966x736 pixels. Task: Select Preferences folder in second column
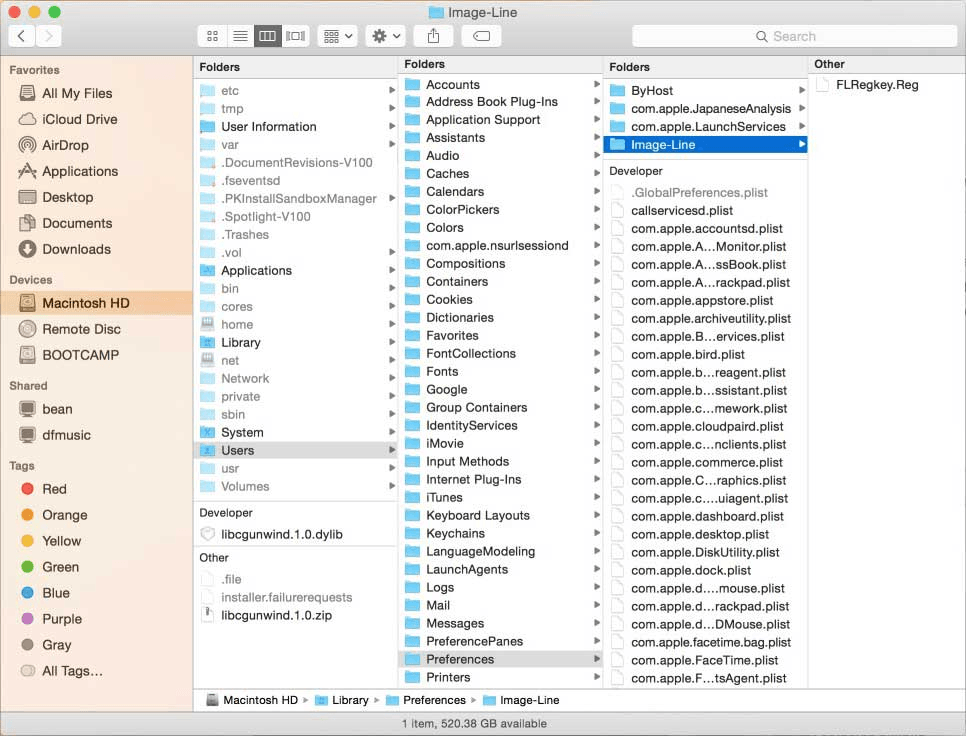501,659
